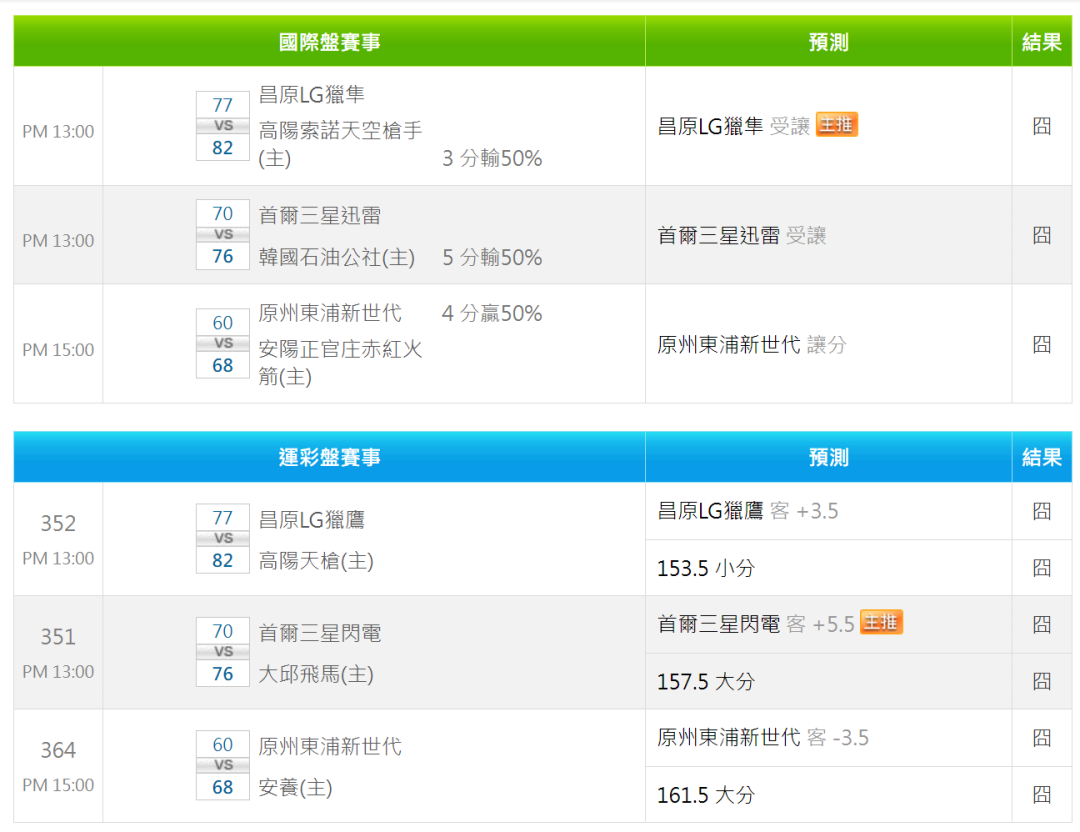
Task: Click team name 韓國石油公社(主)
Action: (x=337, y=258)
